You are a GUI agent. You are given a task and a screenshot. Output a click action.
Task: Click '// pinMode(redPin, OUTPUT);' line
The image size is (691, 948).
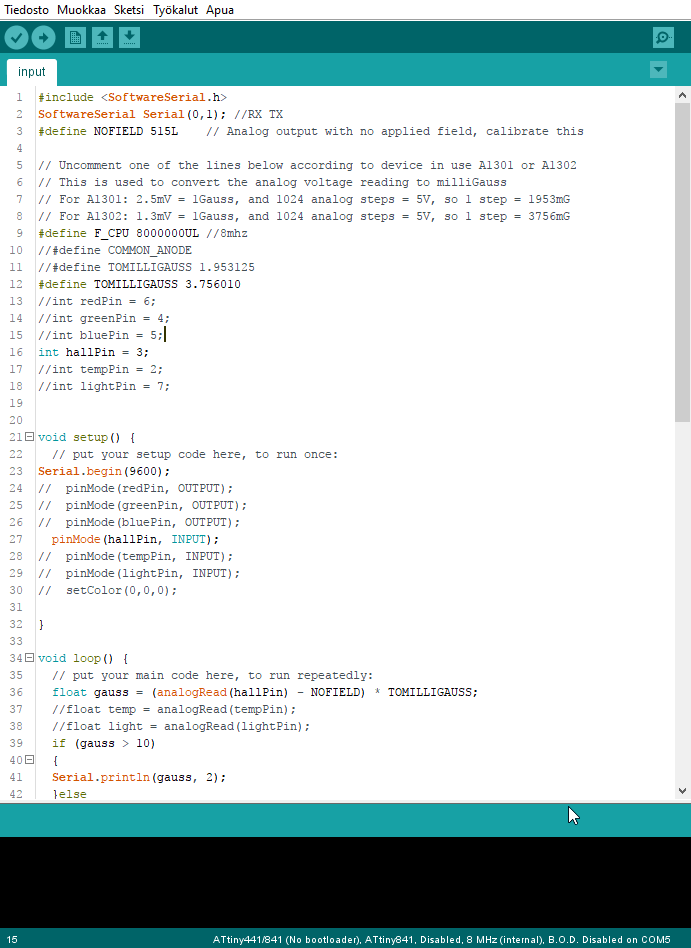point(135,488)
